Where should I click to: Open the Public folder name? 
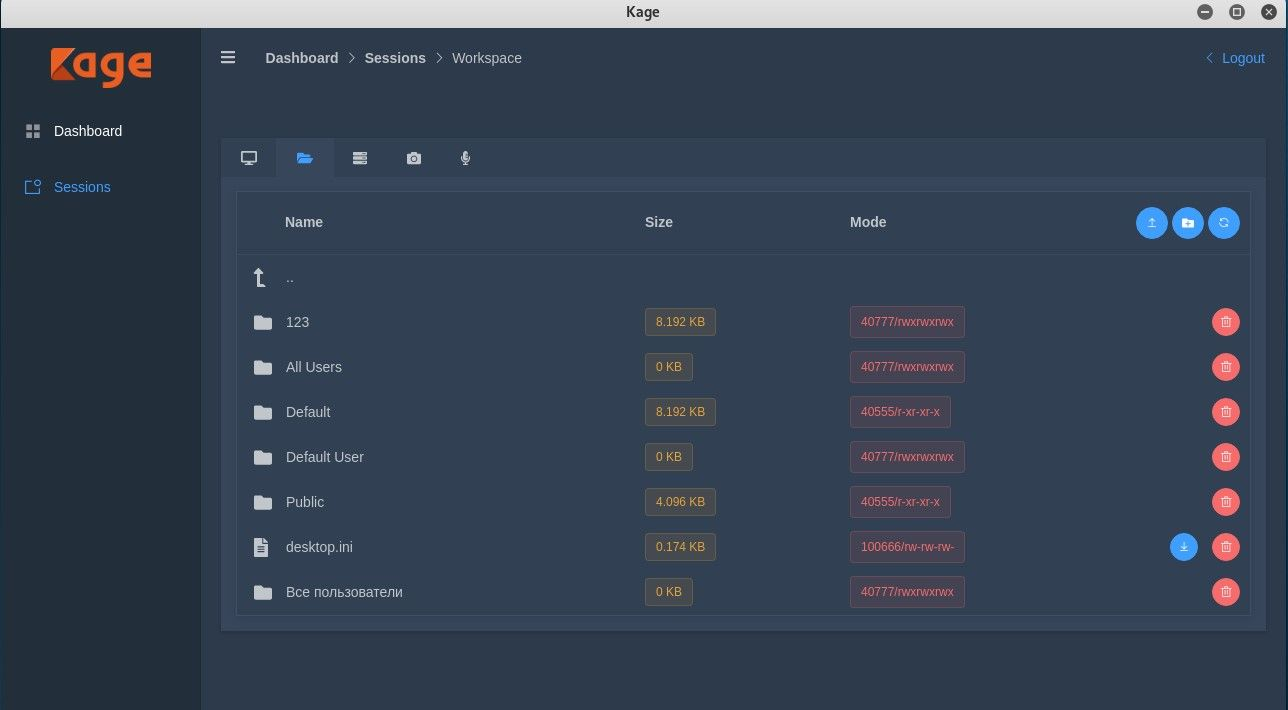coord(305,502)
